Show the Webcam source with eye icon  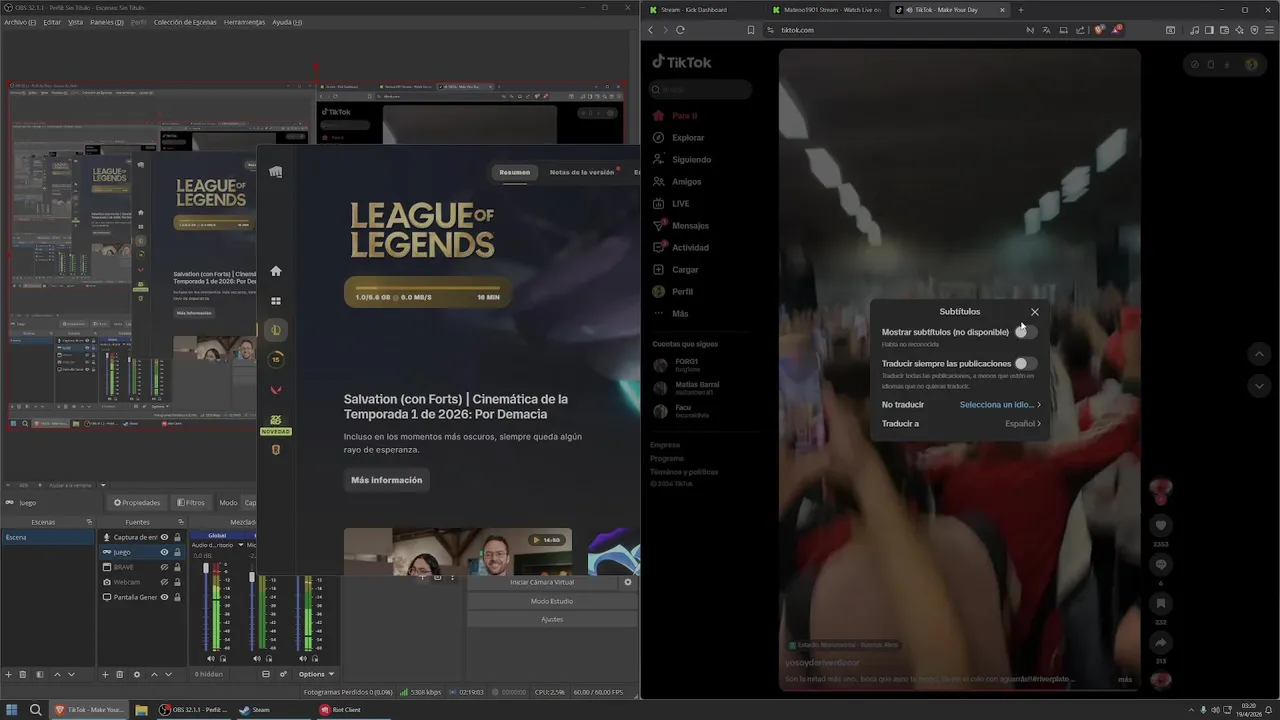165,582
